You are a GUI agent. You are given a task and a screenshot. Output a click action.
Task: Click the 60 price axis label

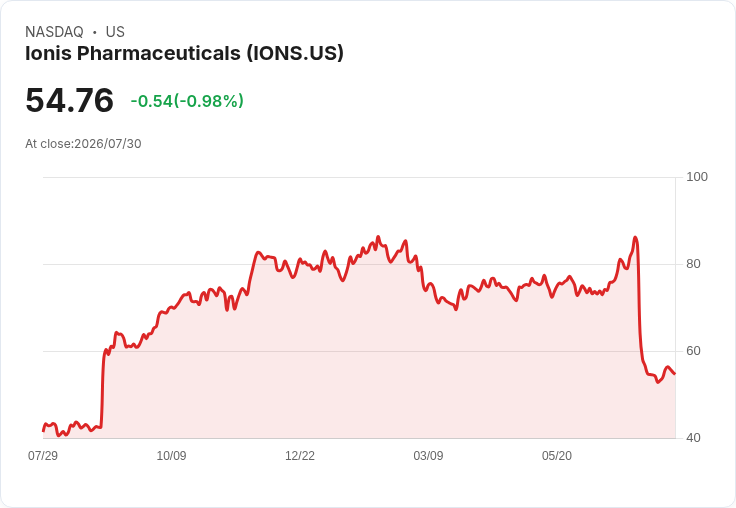(693, 351)
